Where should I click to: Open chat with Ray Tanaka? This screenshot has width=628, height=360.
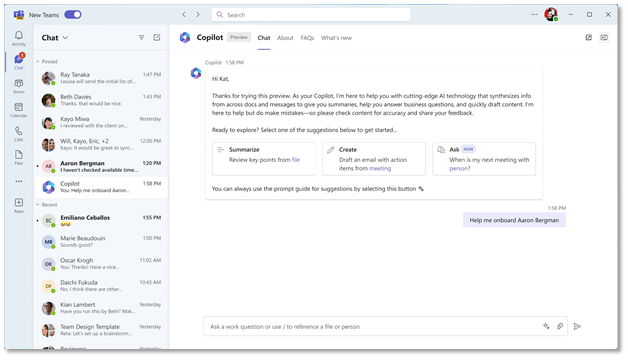coord(101,78)
